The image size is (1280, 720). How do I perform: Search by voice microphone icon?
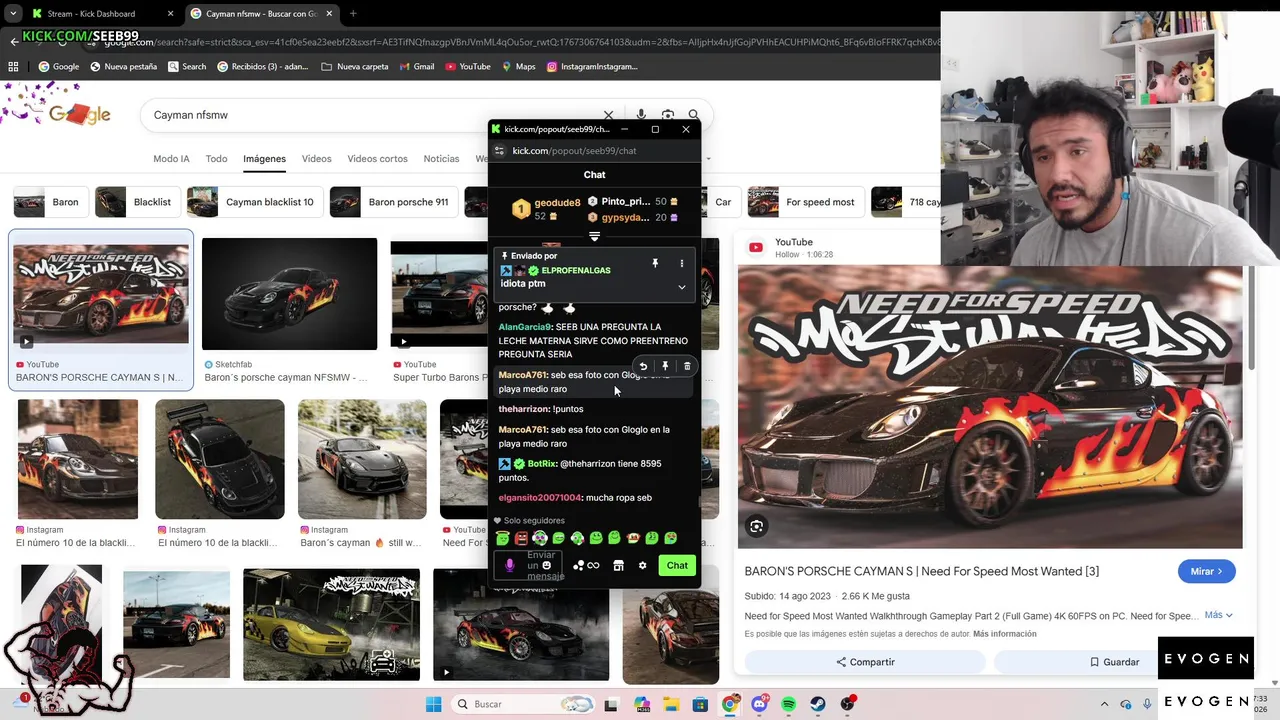click(x=641, y=115)
